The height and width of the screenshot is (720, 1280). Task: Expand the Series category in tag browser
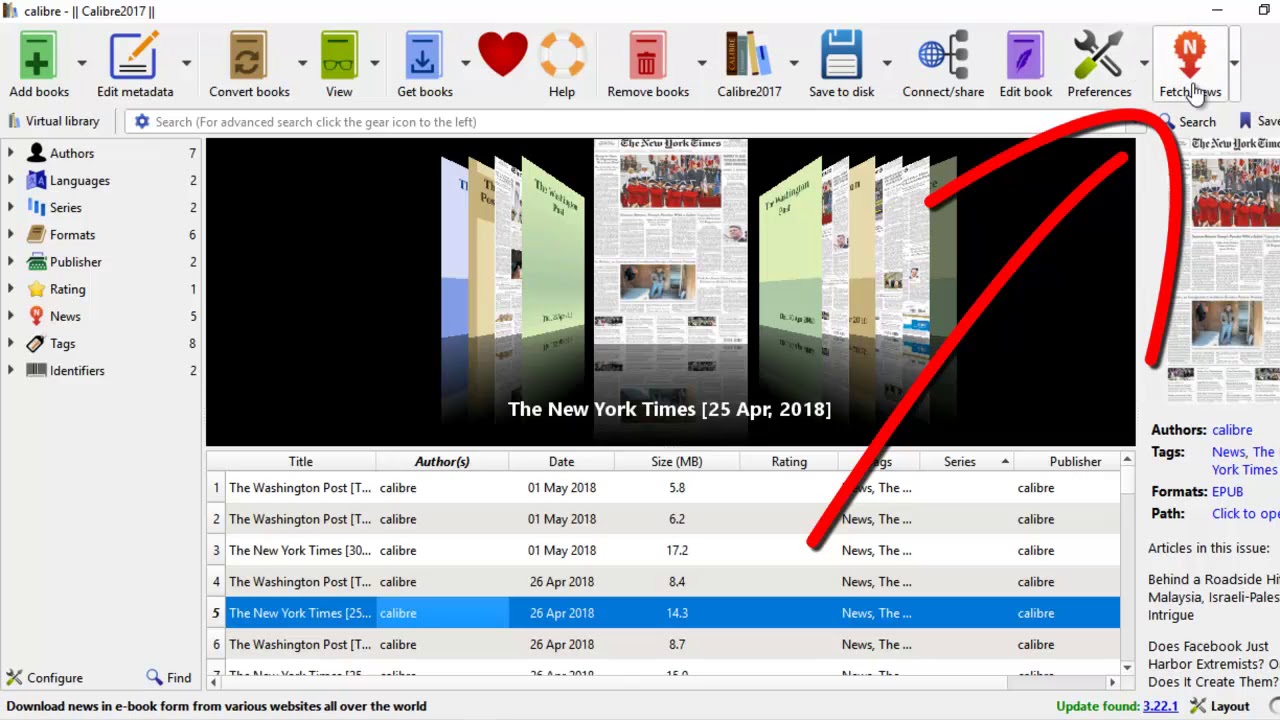[x=11, y=207]
